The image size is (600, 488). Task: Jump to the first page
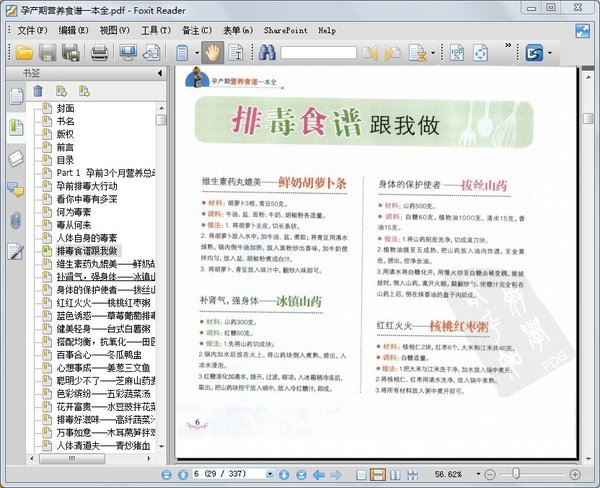pyautogui.click(x=166, y=475)
